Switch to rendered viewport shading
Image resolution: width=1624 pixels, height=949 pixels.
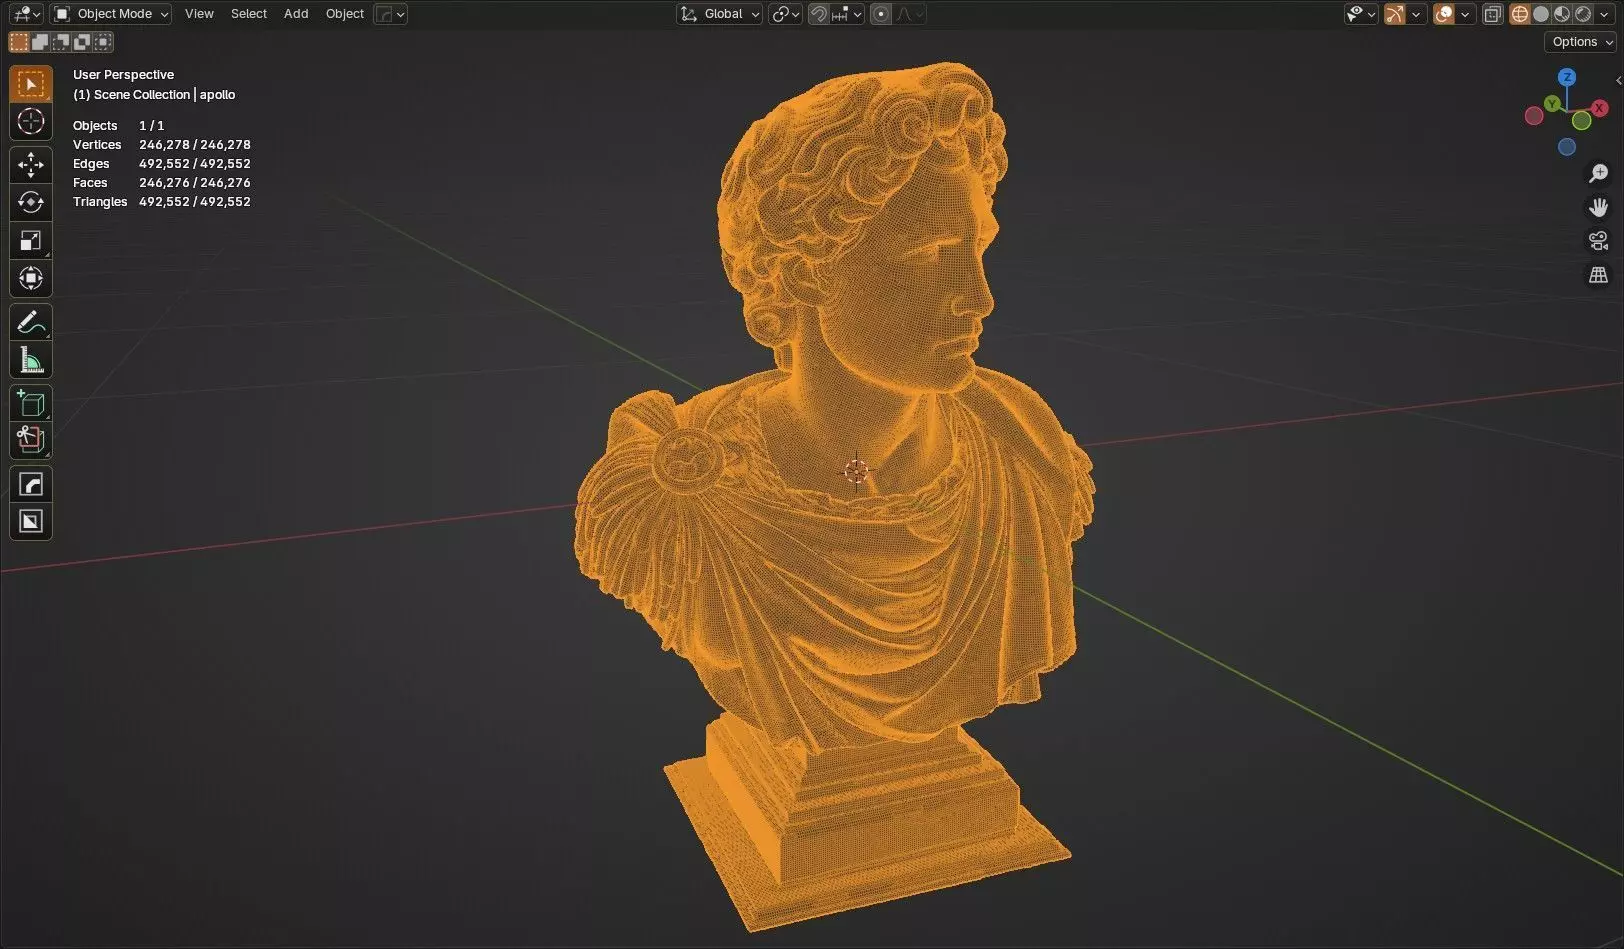coord(1583,14)
